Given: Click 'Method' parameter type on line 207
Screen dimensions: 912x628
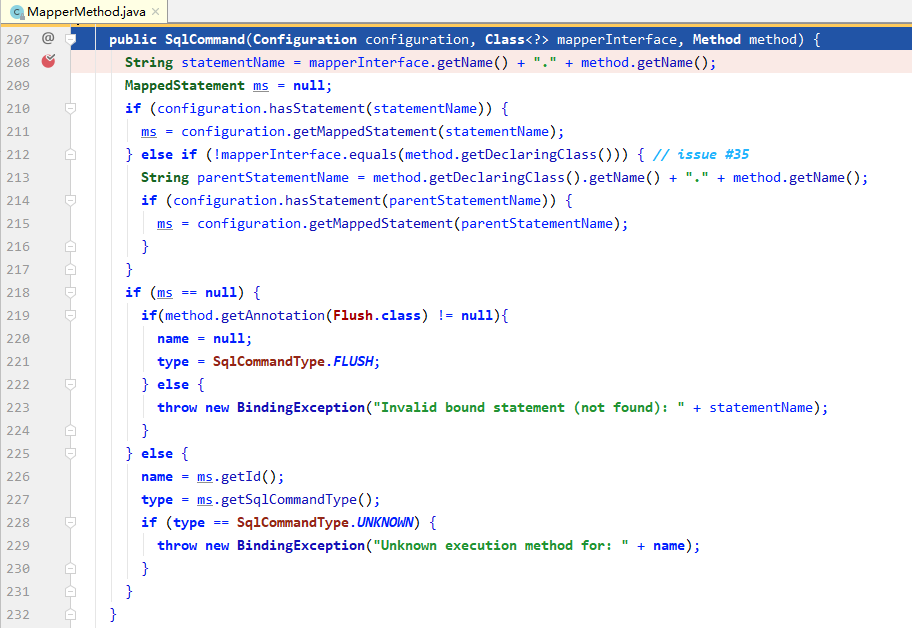Looking at the screenshot, I should (717, 40).
